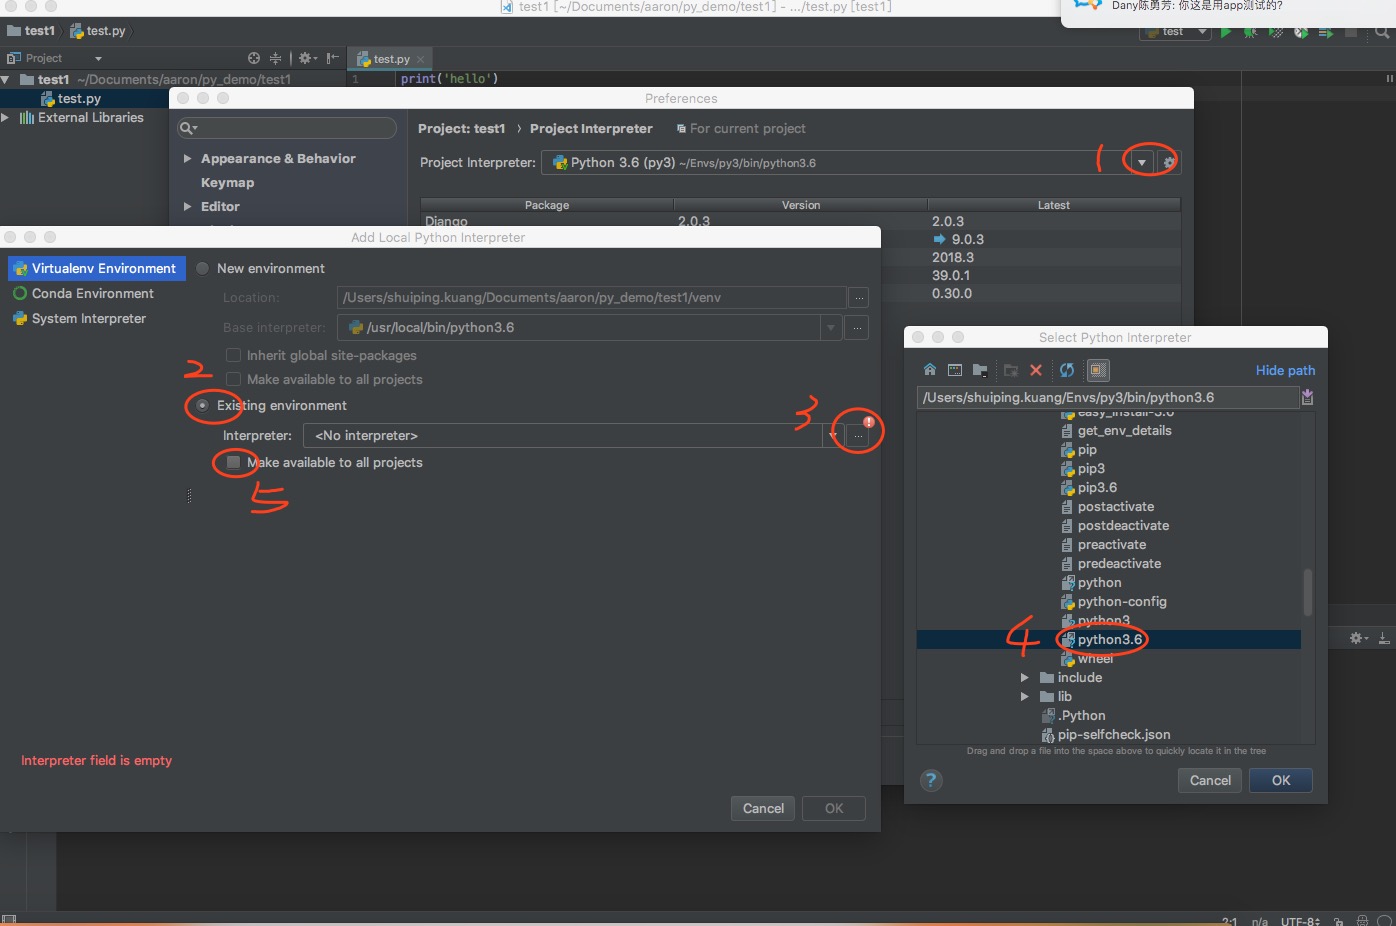Image resolution: width=1396 pixels, height=926 pixels.
Task: Click the Search Everywhere magnifier icon
Action: 1382,32
